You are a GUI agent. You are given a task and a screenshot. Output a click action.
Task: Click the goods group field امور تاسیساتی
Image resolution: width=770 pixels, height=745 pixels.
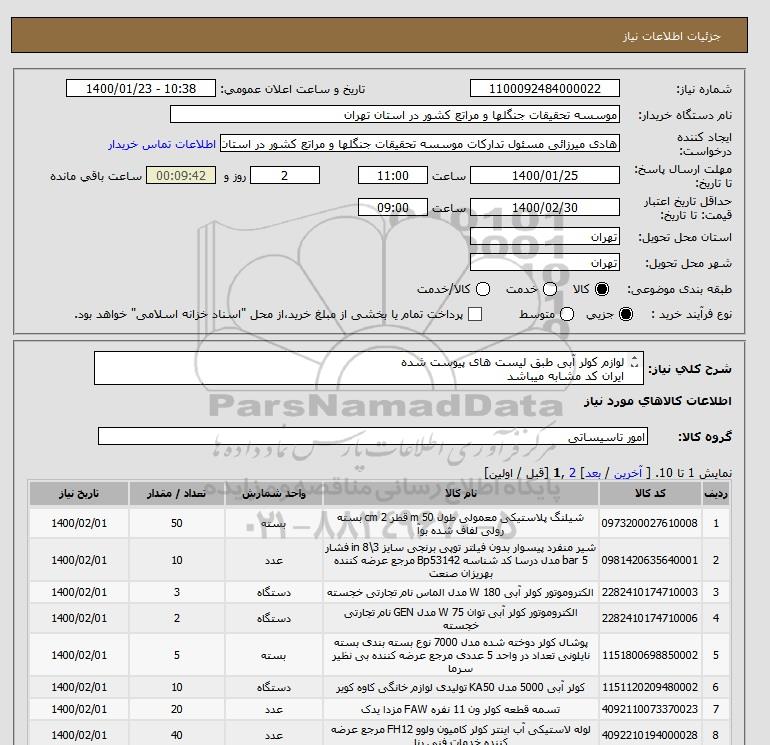click(x=373, y=437)
